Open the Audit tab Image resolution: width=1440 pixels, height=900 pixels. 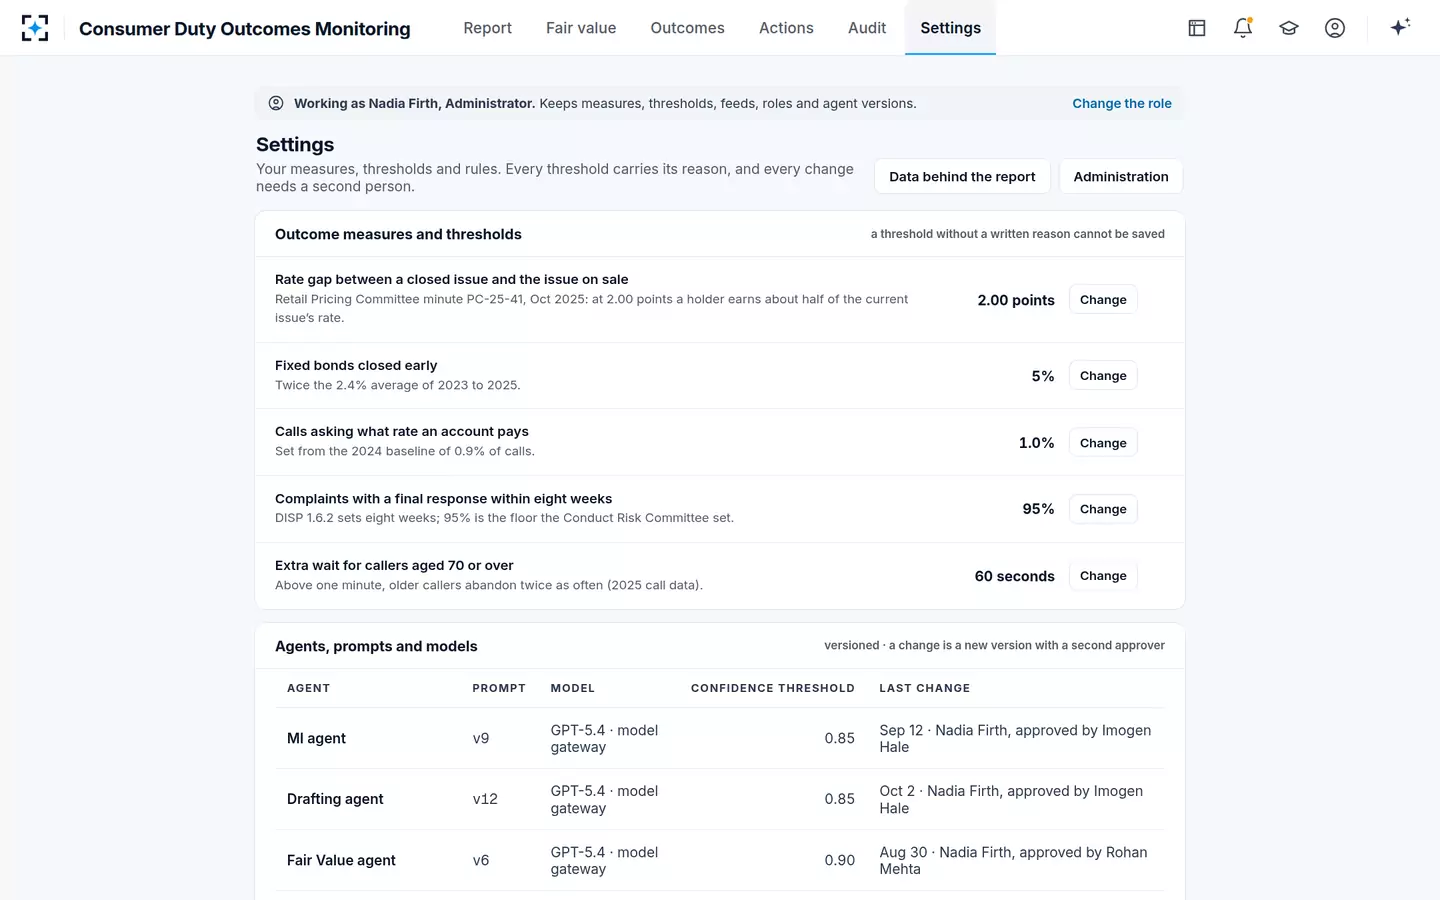click(867, 28)
